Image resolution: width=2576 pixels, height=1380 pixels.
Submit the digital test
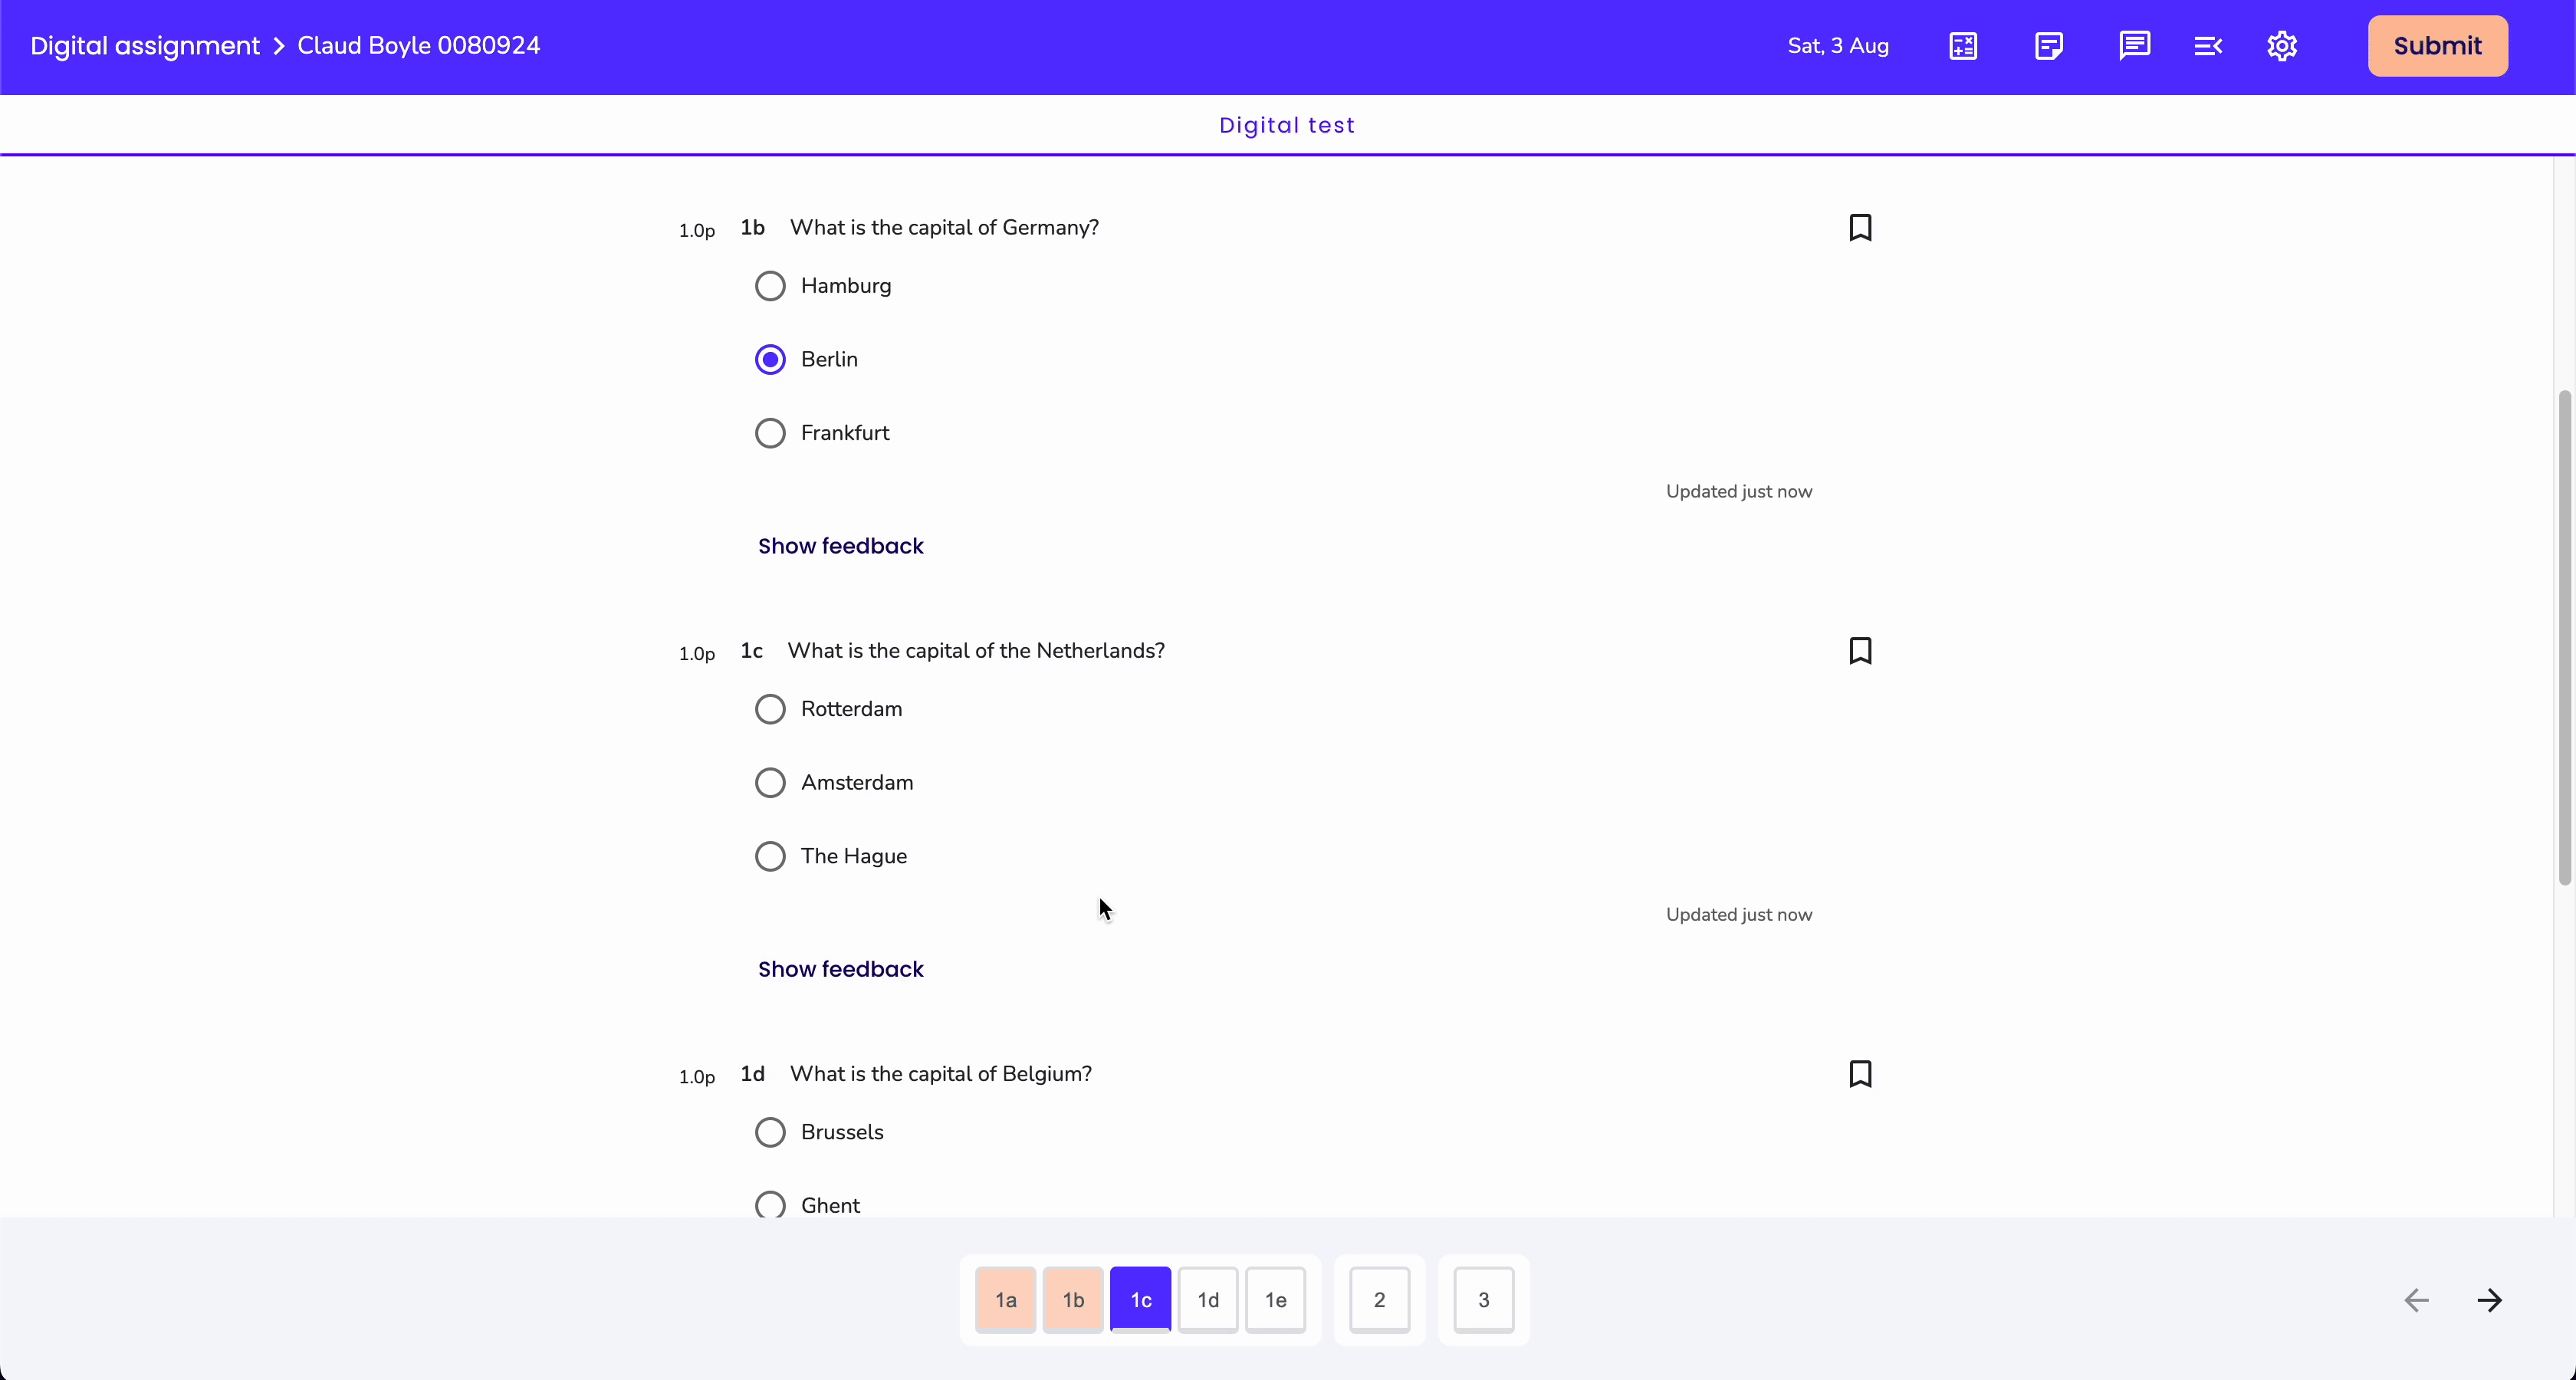2437,46
